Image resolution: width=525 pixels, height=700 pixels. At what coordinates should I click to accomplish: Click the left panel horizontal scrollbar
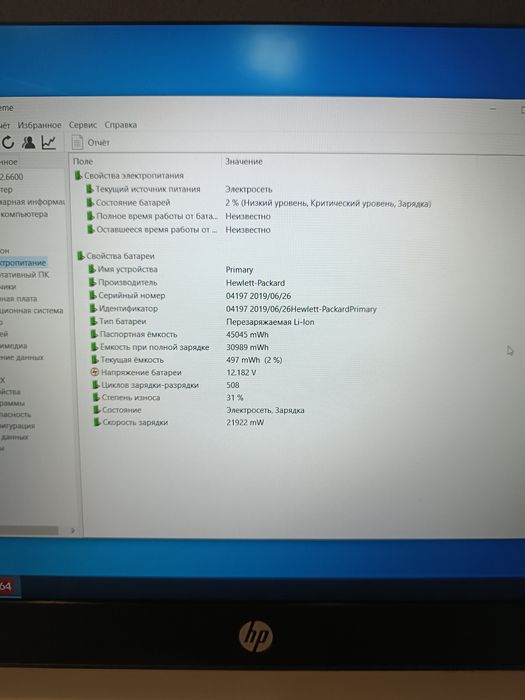(x=29, y=530)
